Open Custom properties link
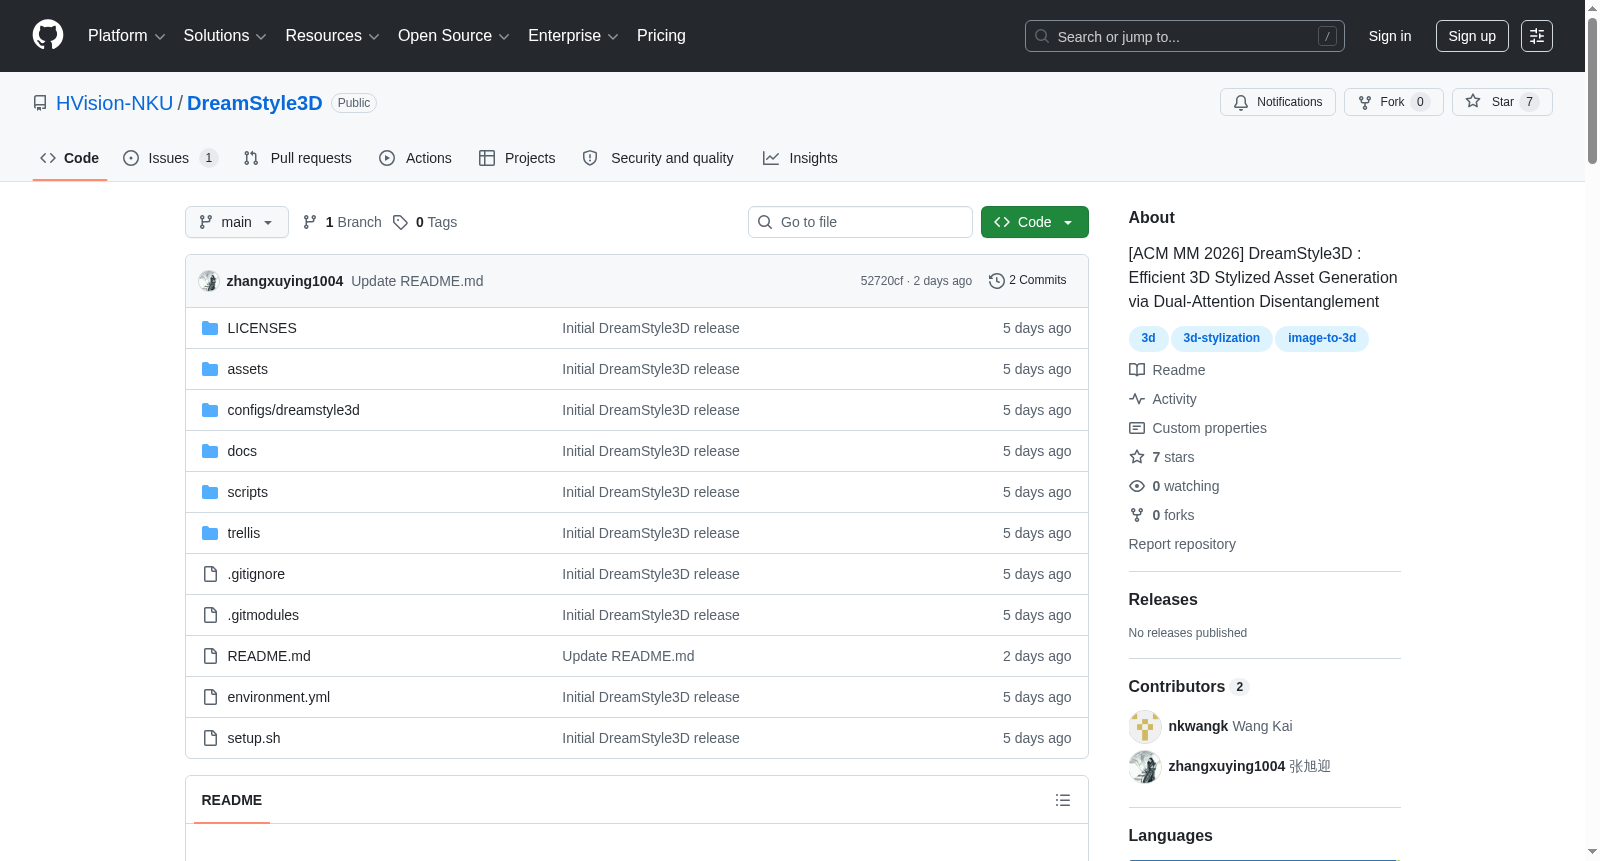Image resolution: width=1600 pixels, height=861 pixels. pyautogui.click(x=1198, y=428)
